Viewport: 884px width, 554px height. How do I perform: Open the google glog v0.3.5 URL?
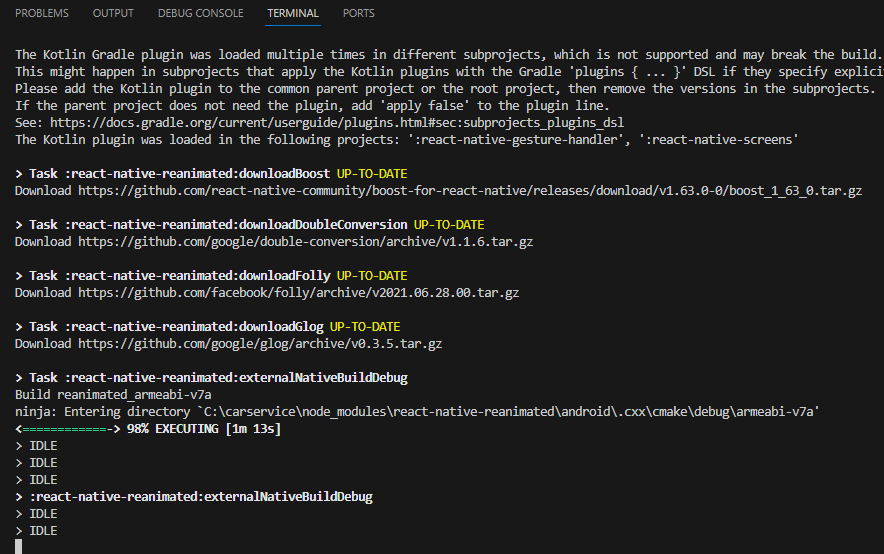pos(260,344)
